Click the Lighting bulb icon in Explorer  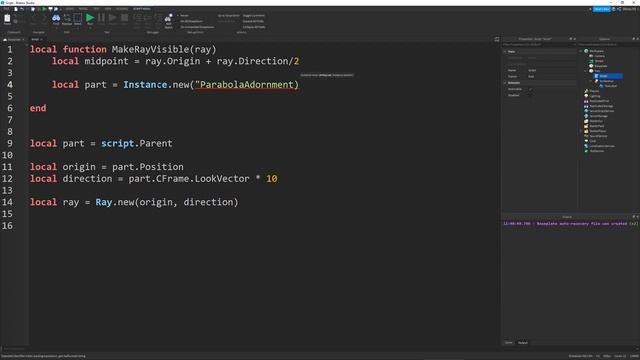pos(586,96)
